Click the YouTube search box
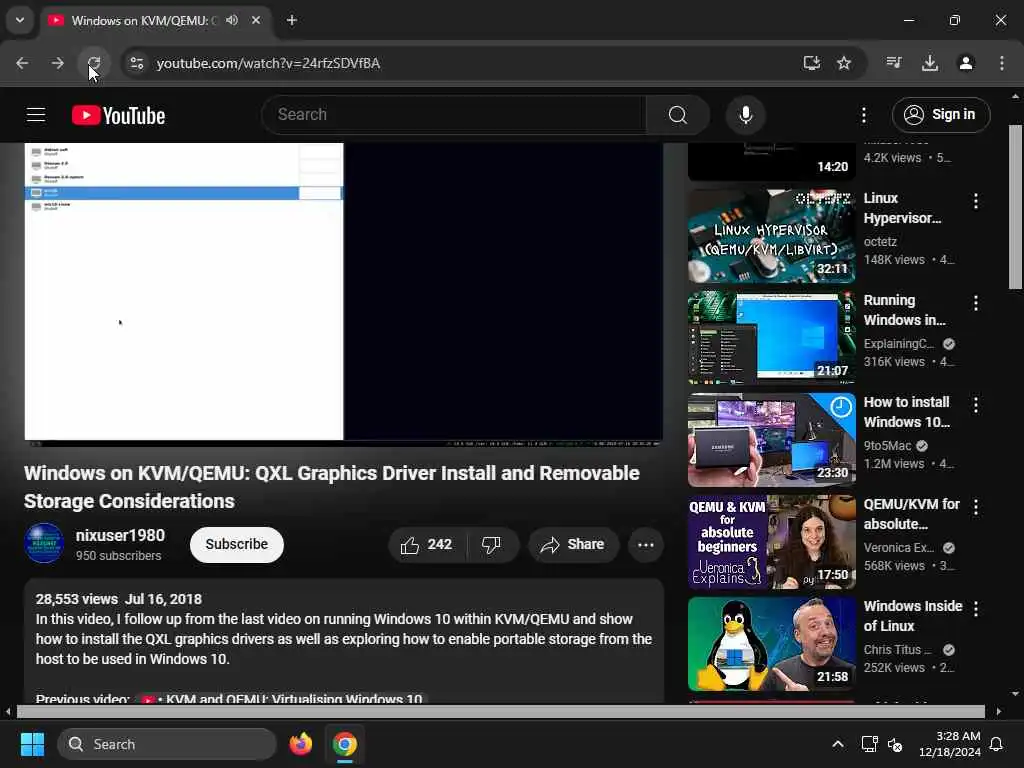The image size is (1024, 768). 454,115
